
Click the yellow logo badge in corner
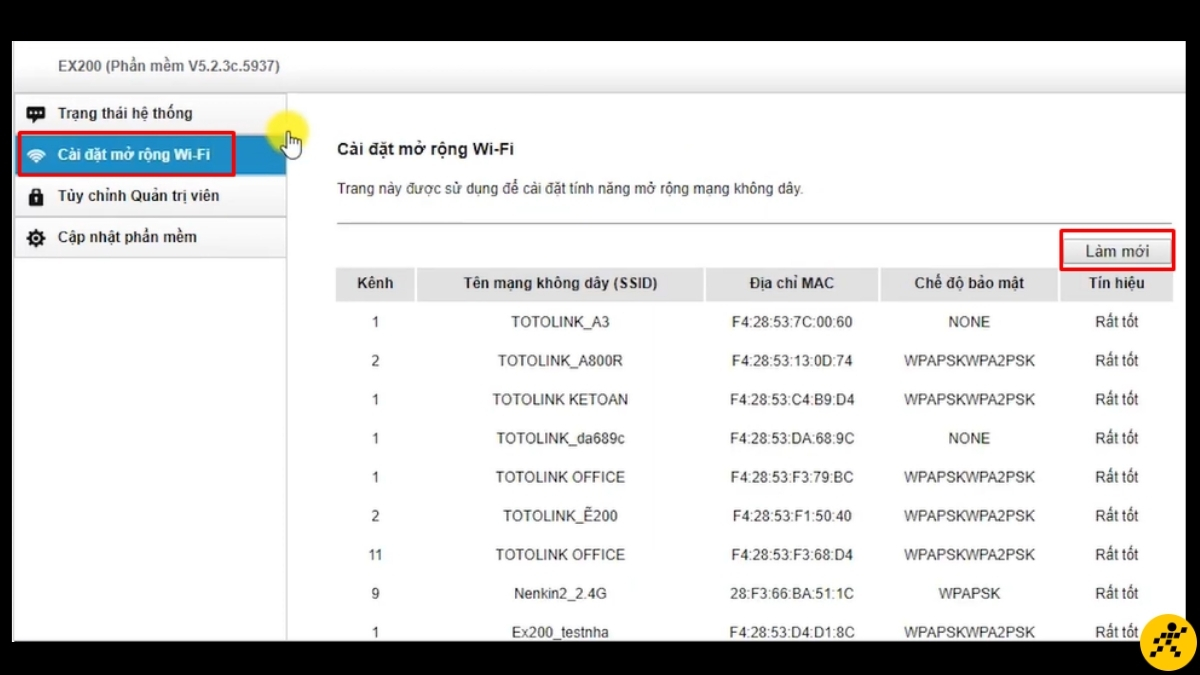(x=1168, y=641)
